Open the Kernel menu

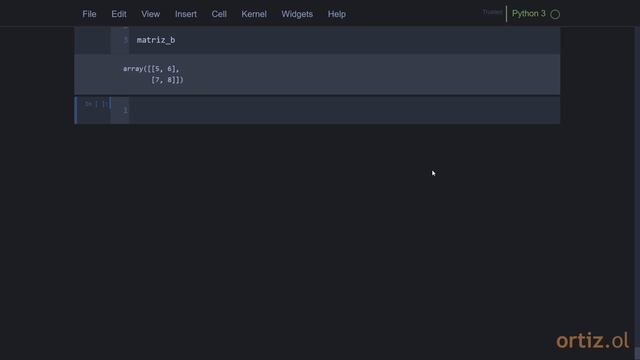pyautogui.click(x=254, y=14)
